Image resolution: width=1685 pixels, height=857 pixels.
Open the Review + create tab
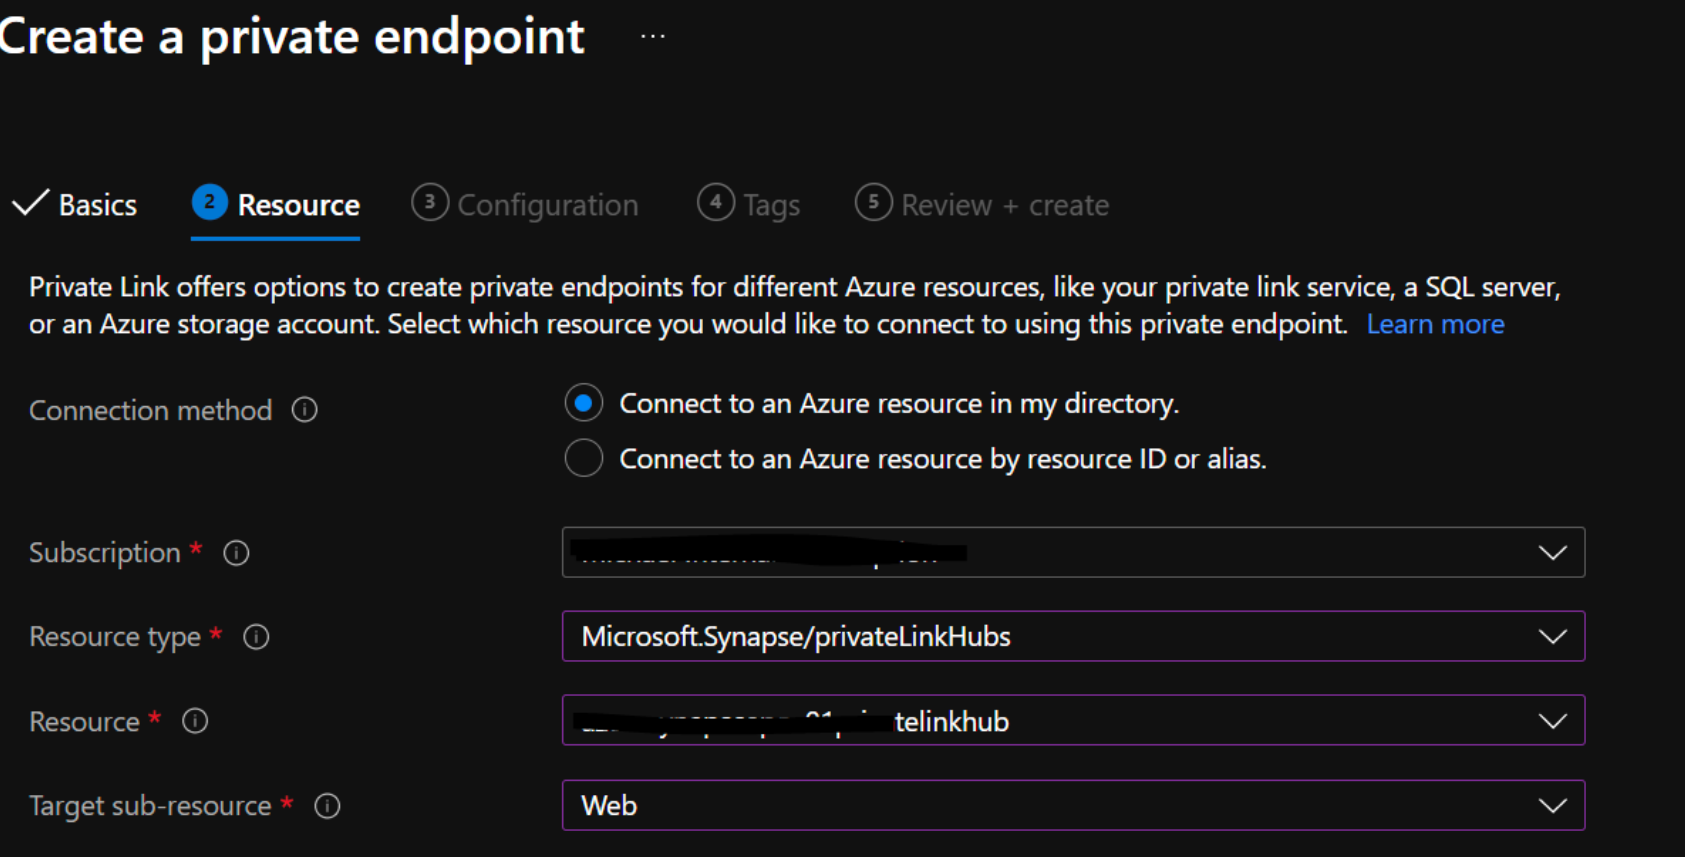1004,205
